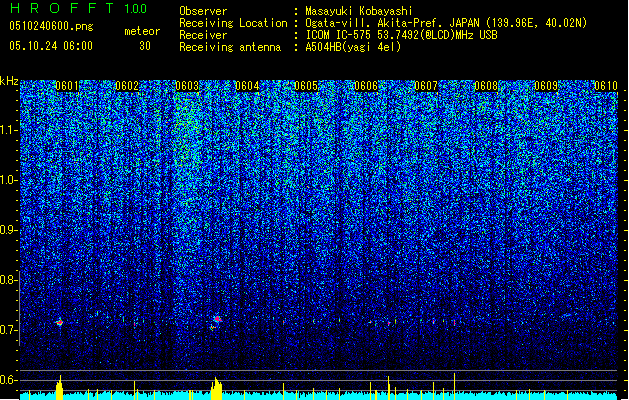The width and height of the screenshot is (629, 400).
Task: Click the 0610 time marker
Action: click(606, 86)
